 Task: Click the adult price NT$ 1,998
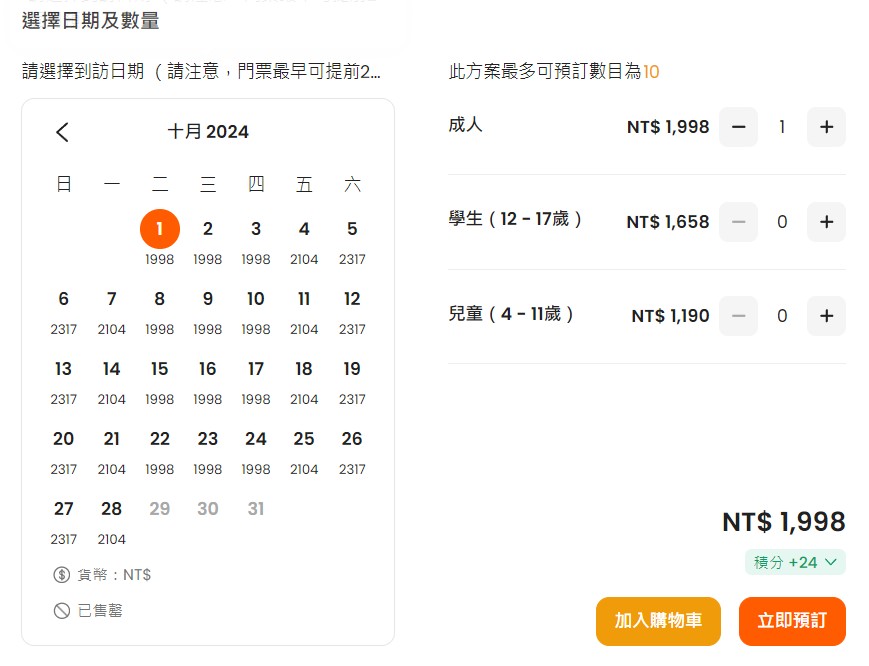(x=668, y=127)
